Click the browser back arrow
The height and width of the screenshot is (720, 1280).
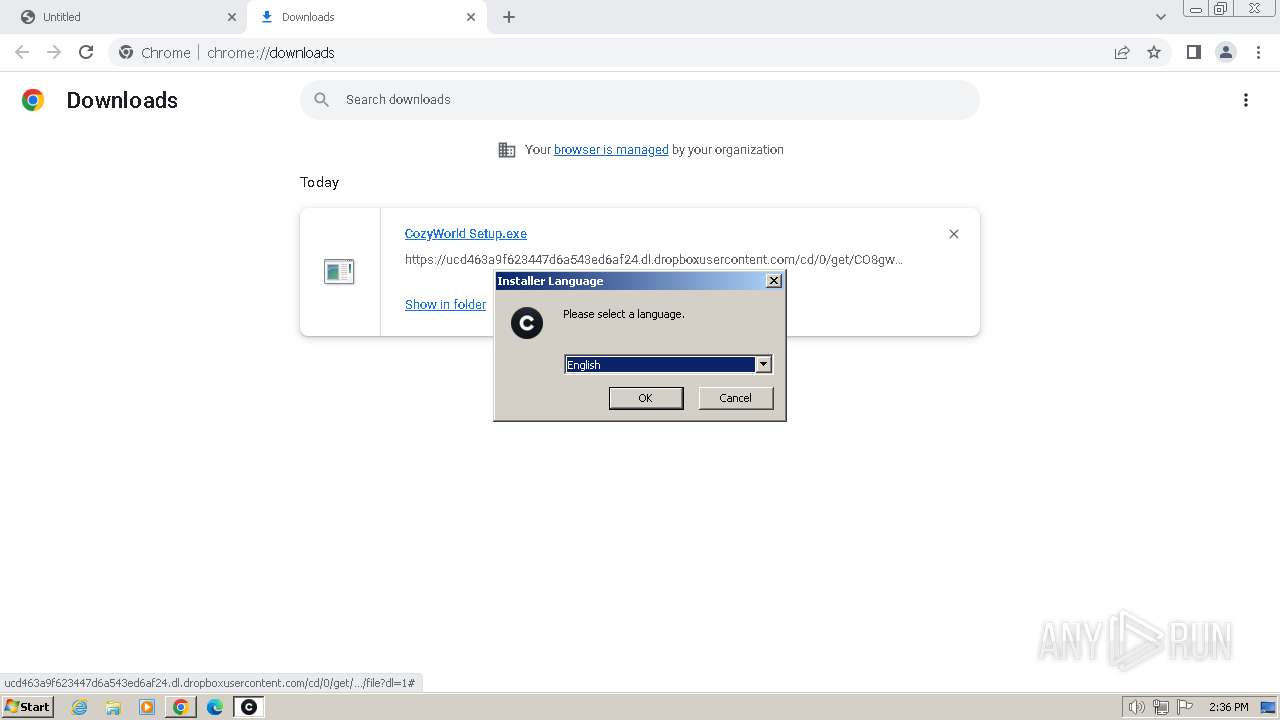click(x=22, y=52)
